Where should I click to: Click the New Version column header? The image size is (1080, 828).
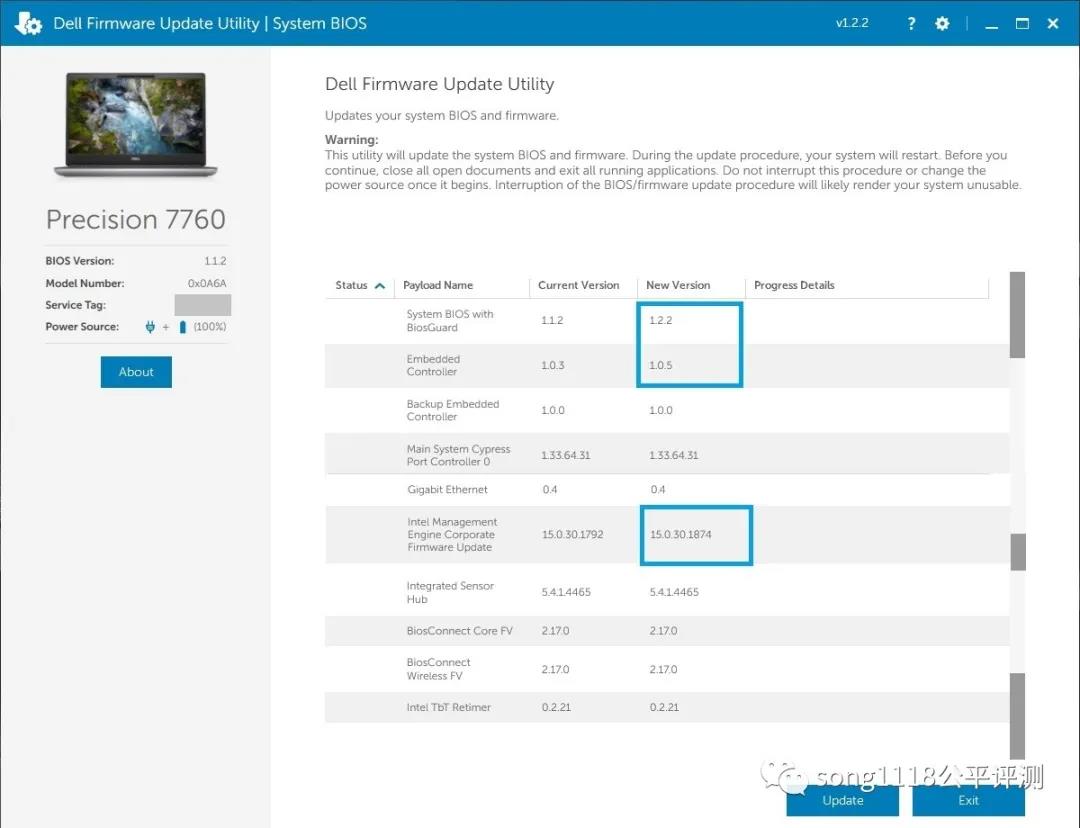point(678,285)
